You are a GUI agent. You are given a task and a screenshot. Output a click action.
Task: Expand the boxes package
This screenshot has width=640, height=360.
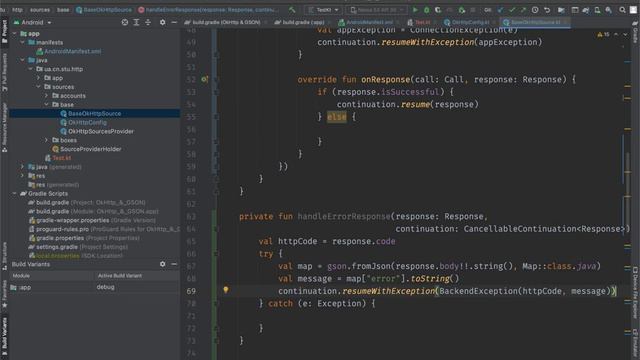[x=46, y=140]
